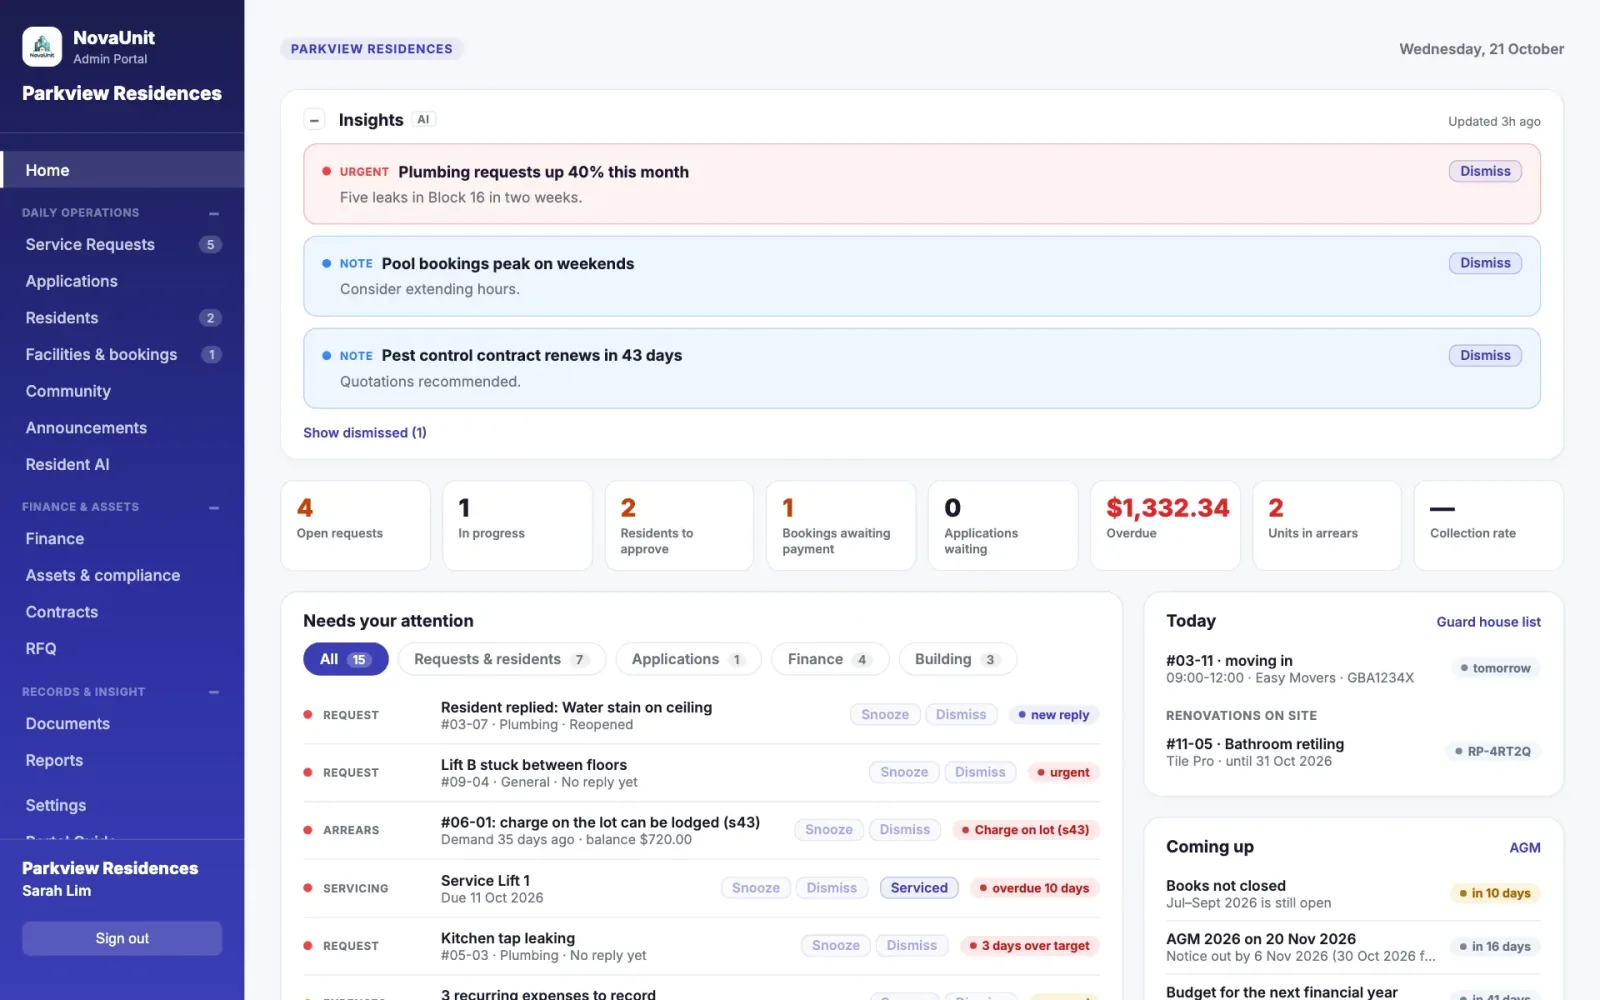Go to Home in sidebar
The width and height of the screenshot is (1600, 1000).
[x=122, y=170]
